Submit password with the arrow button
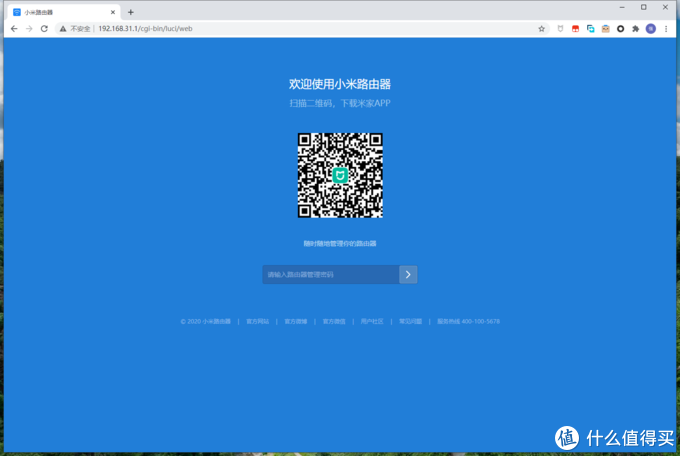The height and width of the screenshot is (456, 680). [x=408, y=274]
